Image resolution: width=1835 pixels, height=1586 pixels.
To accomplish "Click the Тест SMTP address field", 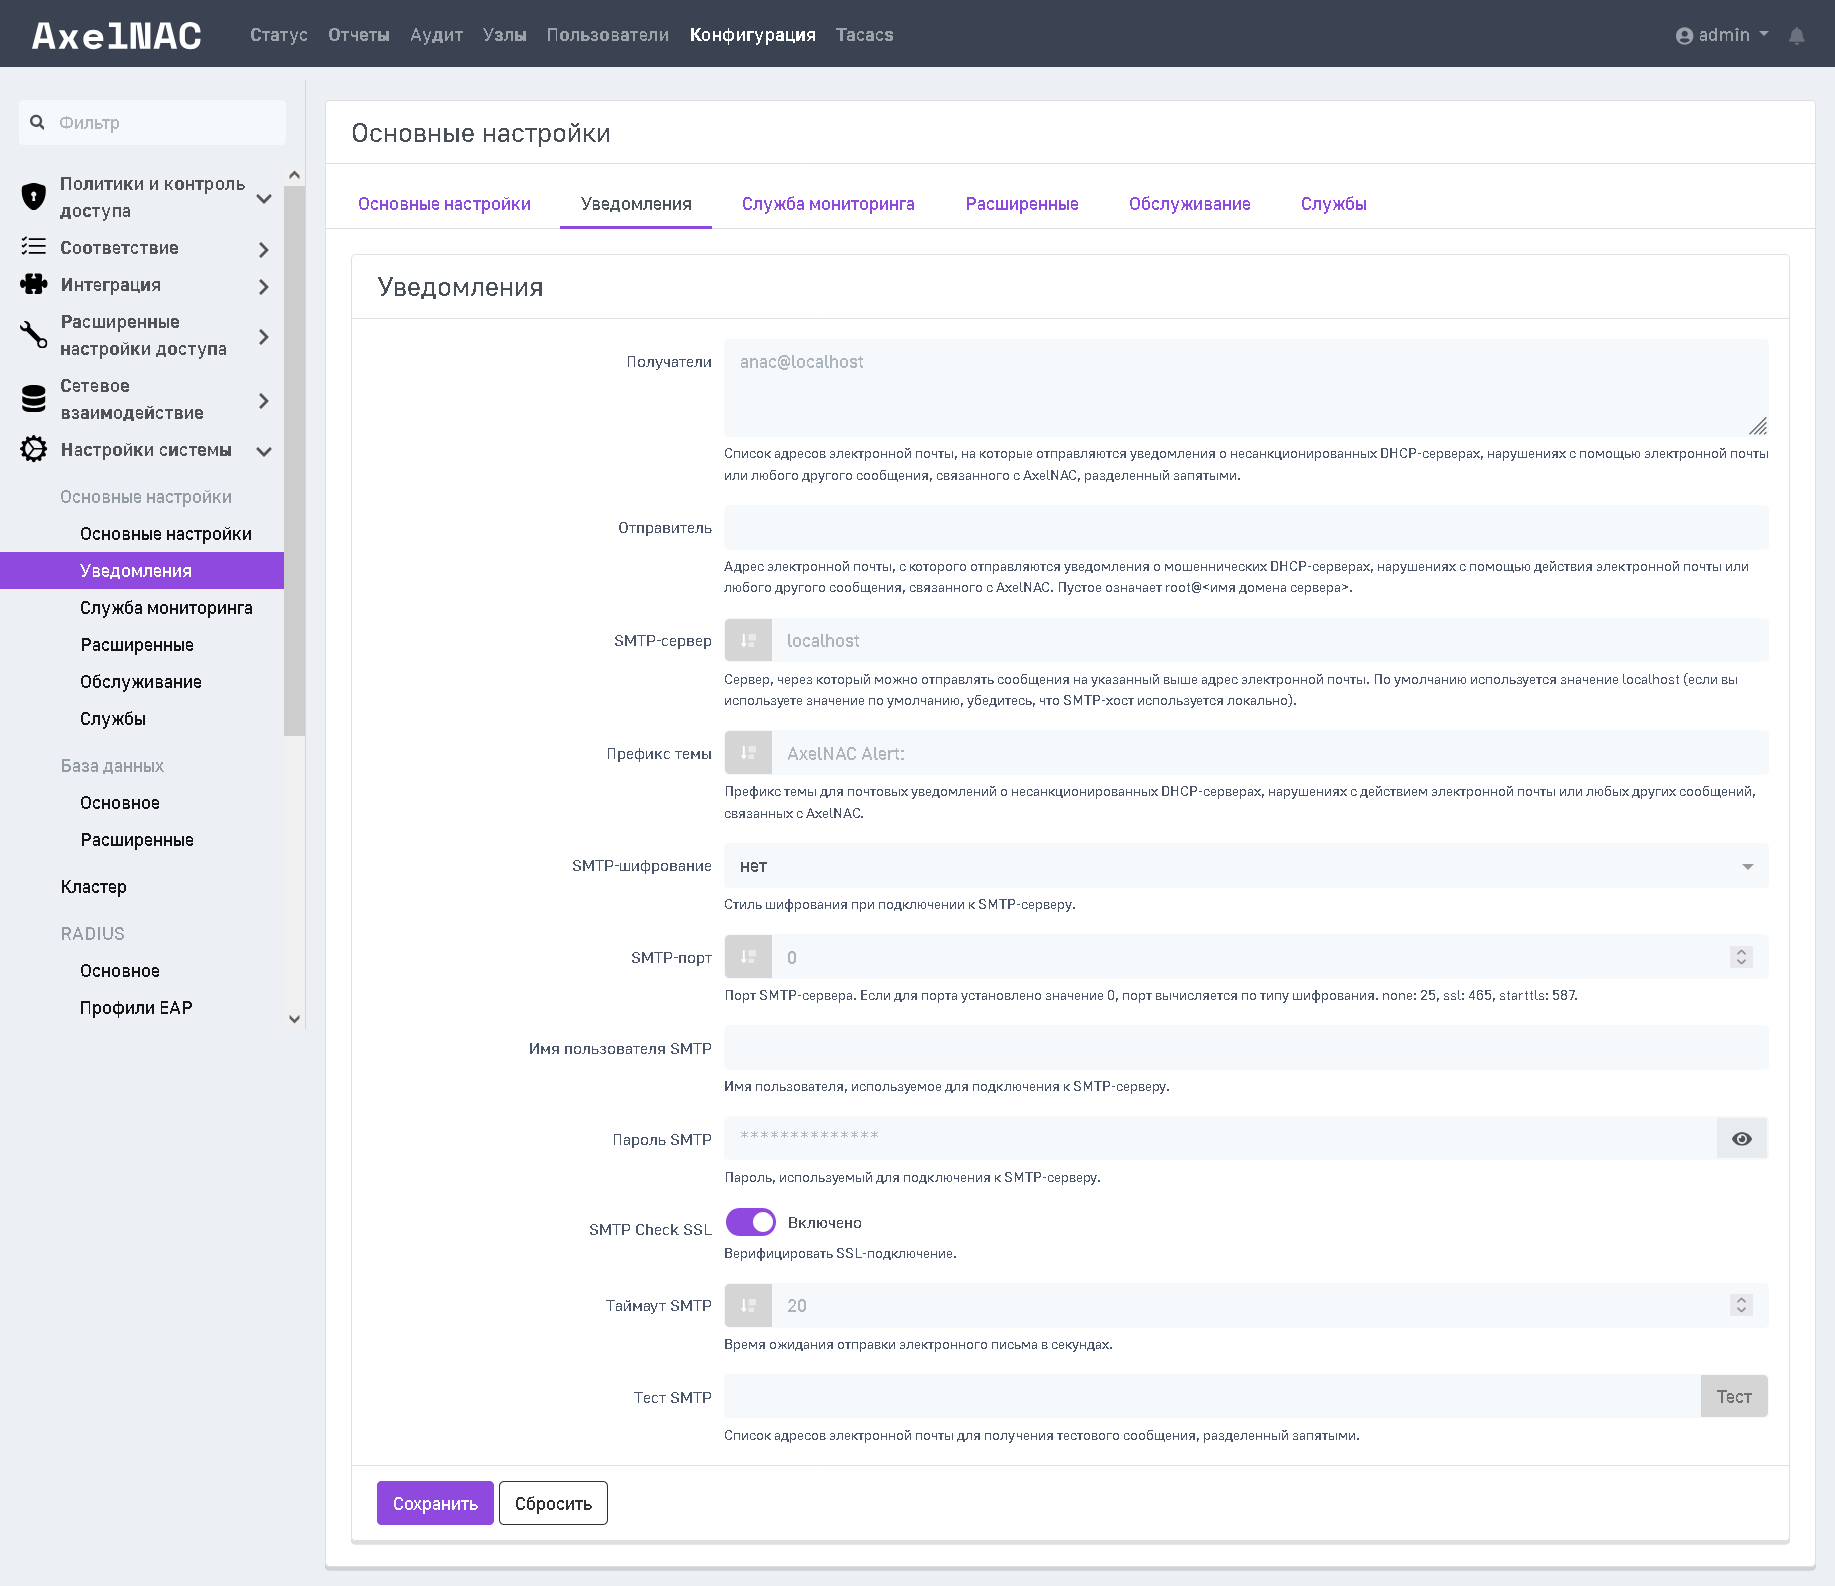I will coord(1212,1396).
